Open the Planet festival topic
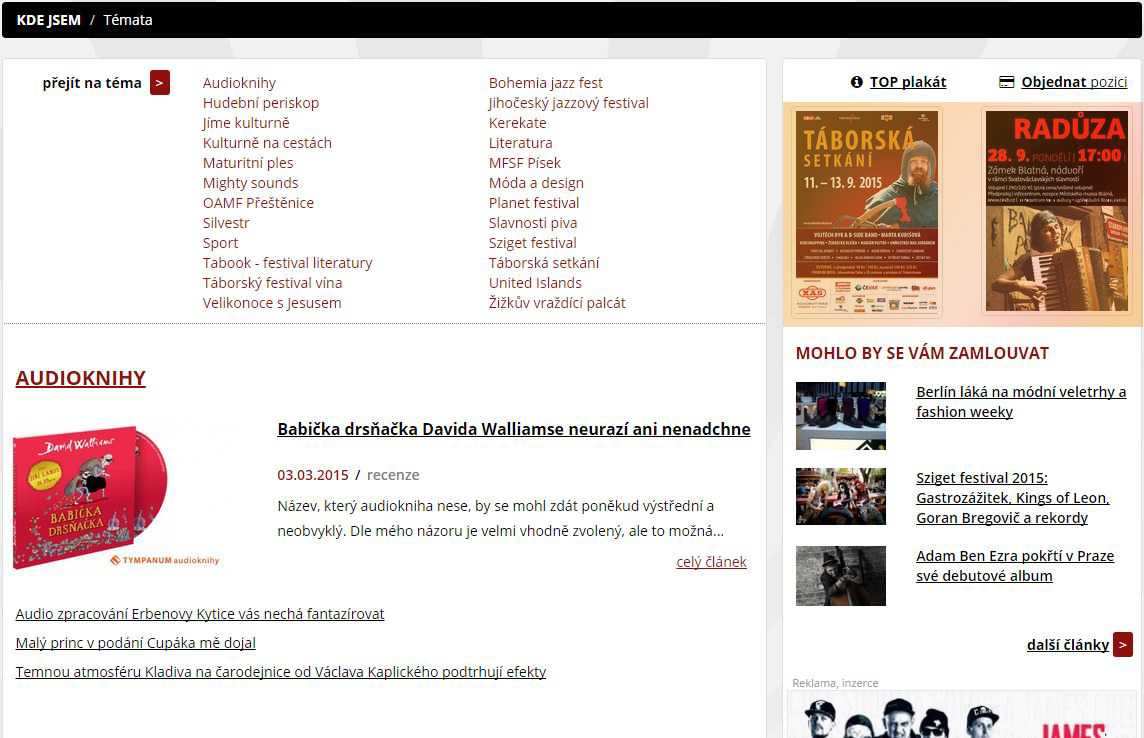The image size is (1144, 738). tap(534, 203)
